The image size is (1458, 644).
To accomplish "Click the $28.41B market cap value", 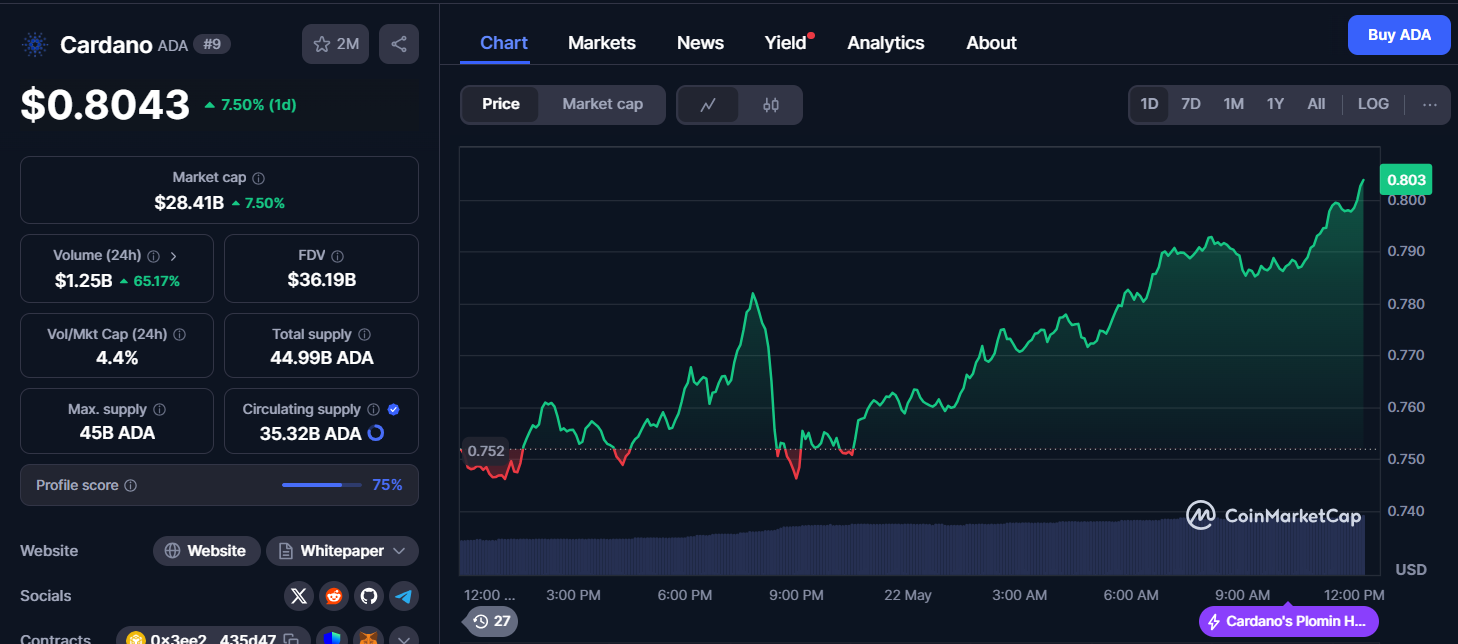I will point(189,203).
